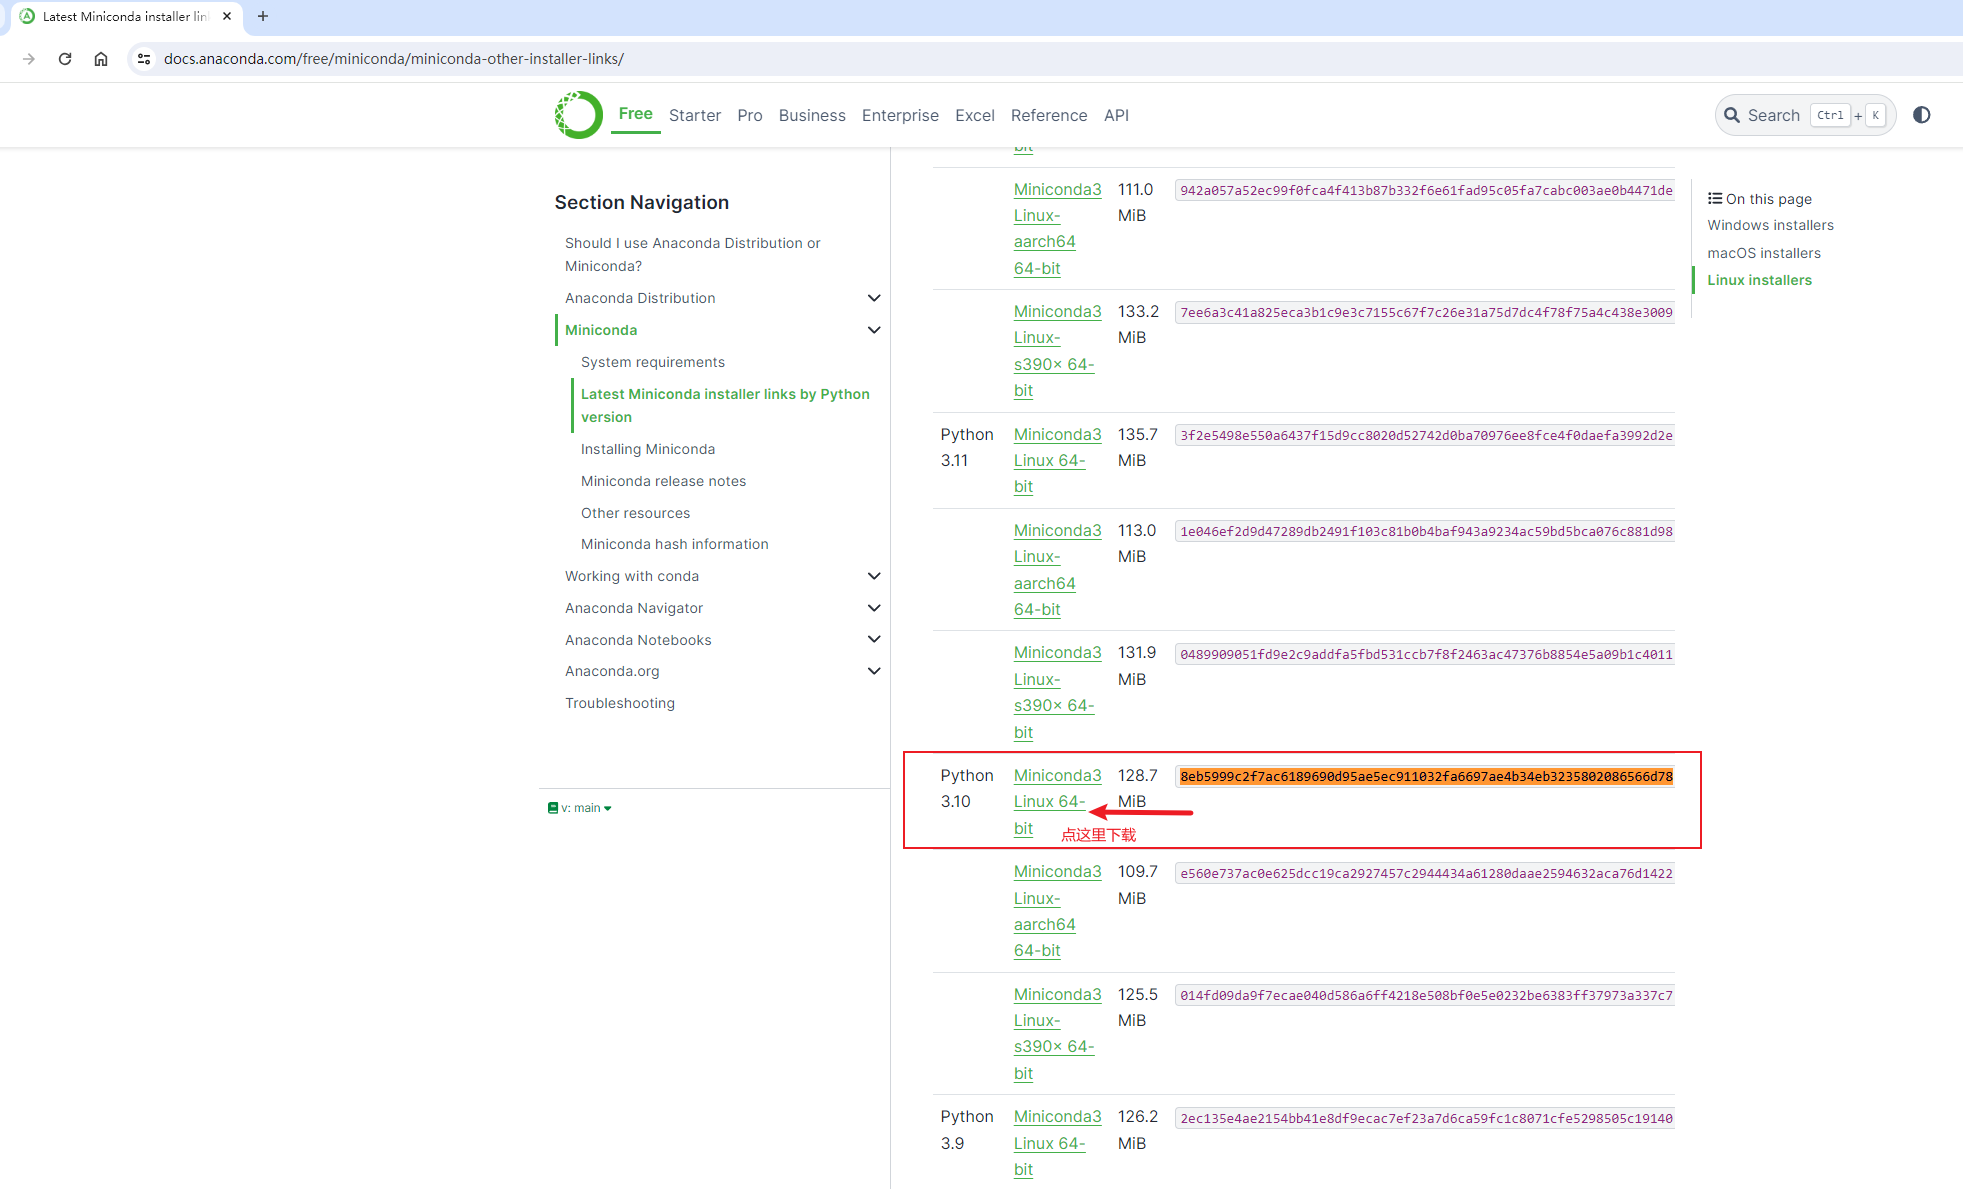Click the hash starting e560e737ac0e
This screenshot has width=1963, height=1189.
point(1426,873)
